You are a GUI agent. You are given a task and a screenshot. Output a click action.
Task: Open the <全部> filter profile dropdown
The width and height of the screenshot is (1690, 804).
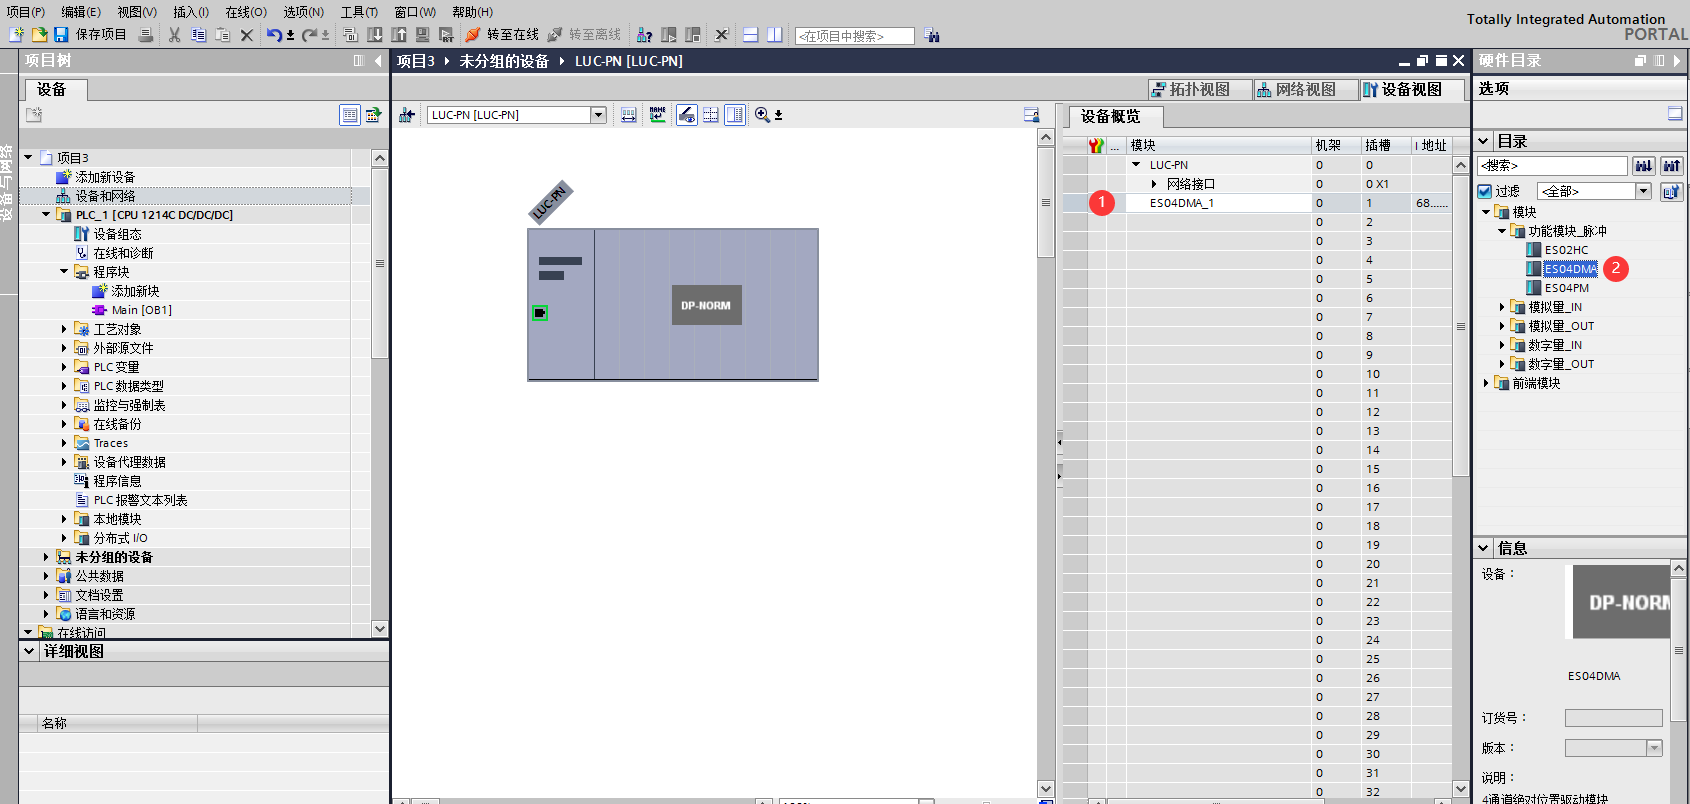coord(1643,191)
